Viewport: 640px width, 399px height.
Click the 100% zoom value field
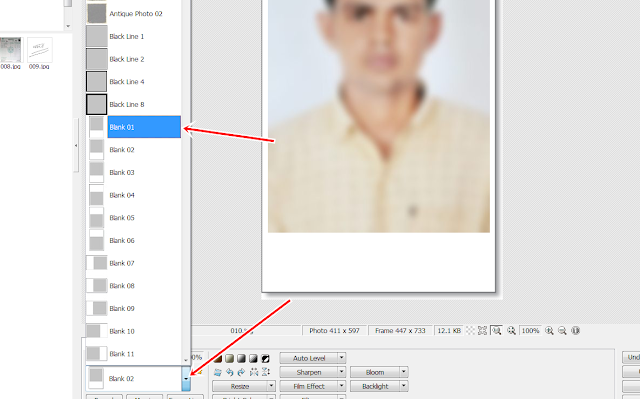(x=531, y=331)
